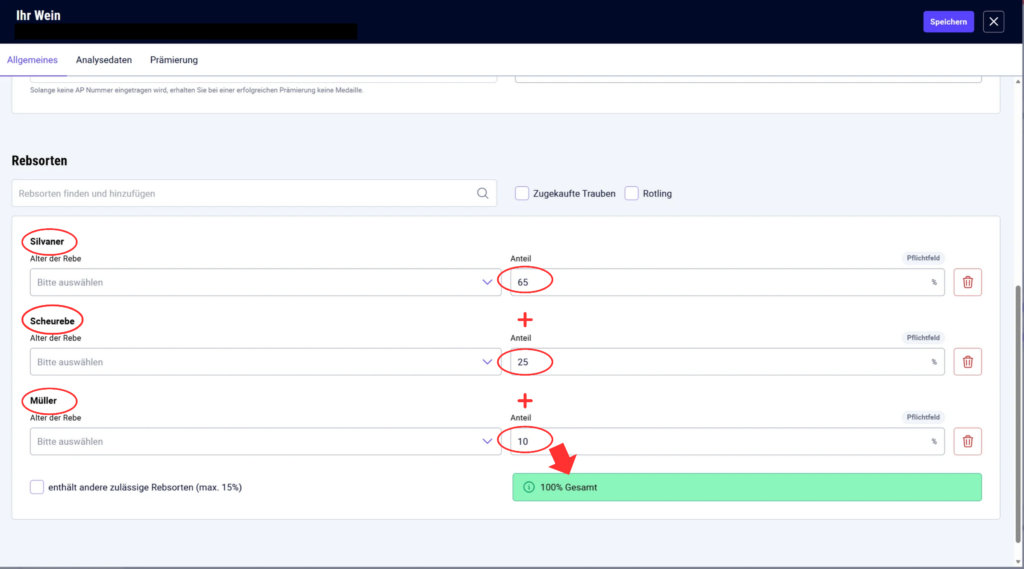Save with the Speichern button
The height and width of the screenshot is (569, 1024).
[x=948, y=22]
